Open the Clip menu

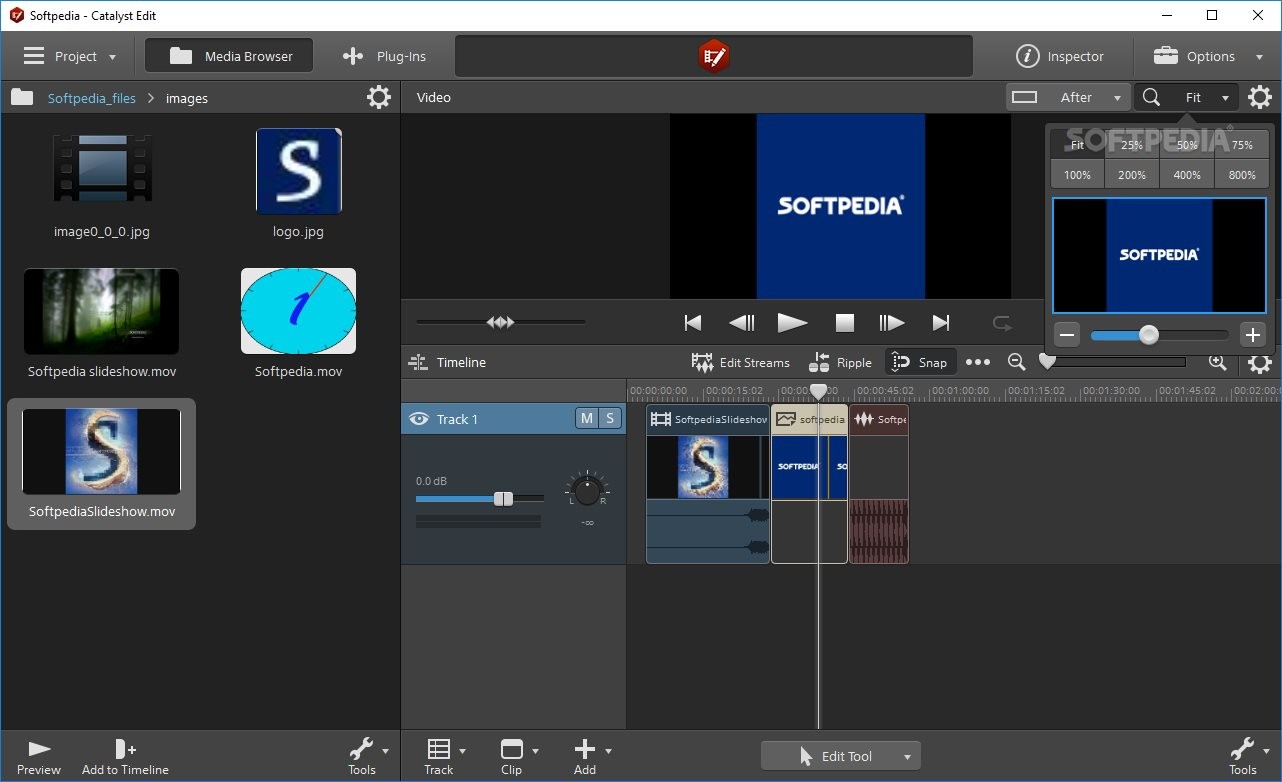pyautogui.click(x=518, y=757)
